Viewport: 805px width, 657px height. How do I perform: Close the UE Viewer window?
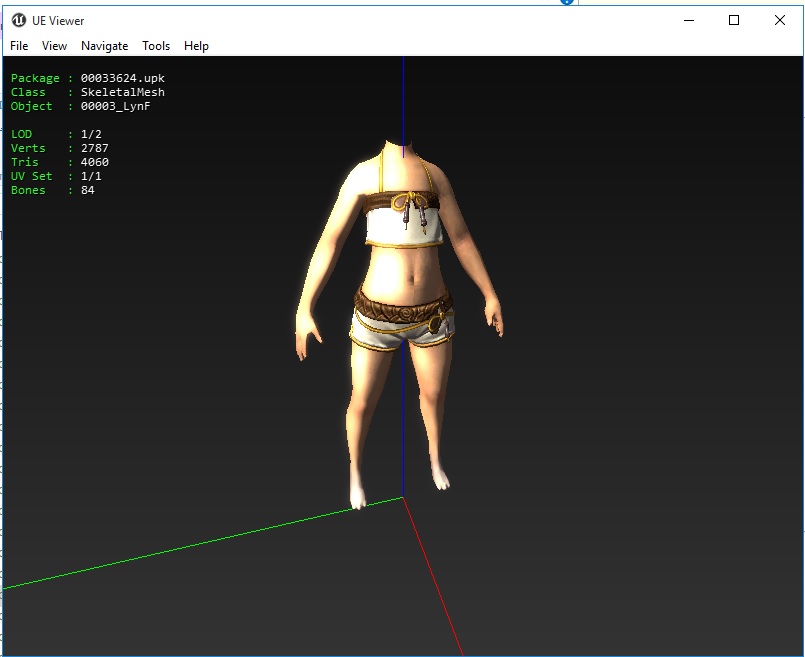(x=780, y=20)
